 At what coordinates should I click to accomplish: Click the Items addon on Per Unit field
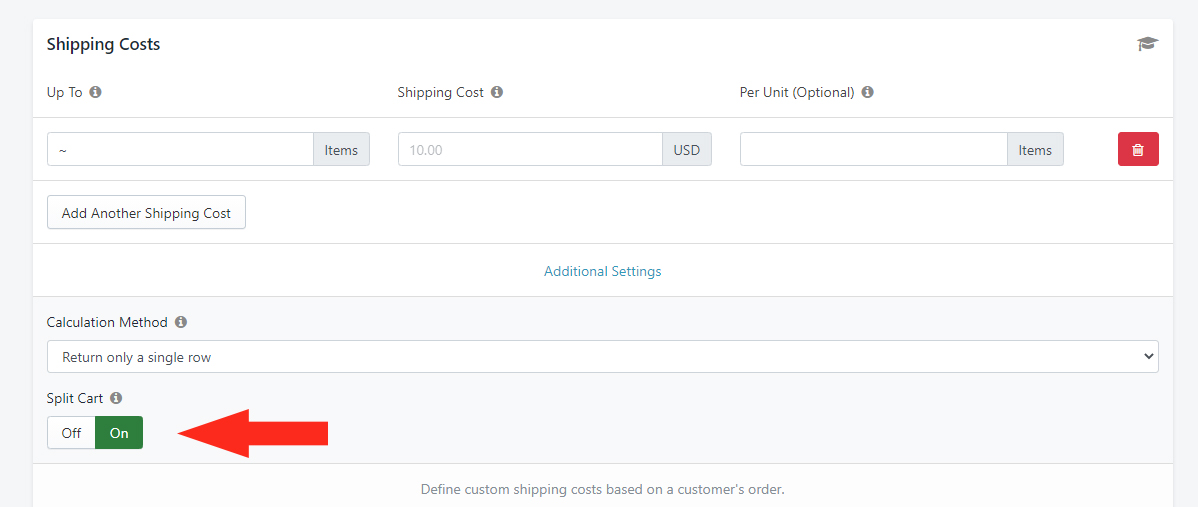coord(1035,150)
